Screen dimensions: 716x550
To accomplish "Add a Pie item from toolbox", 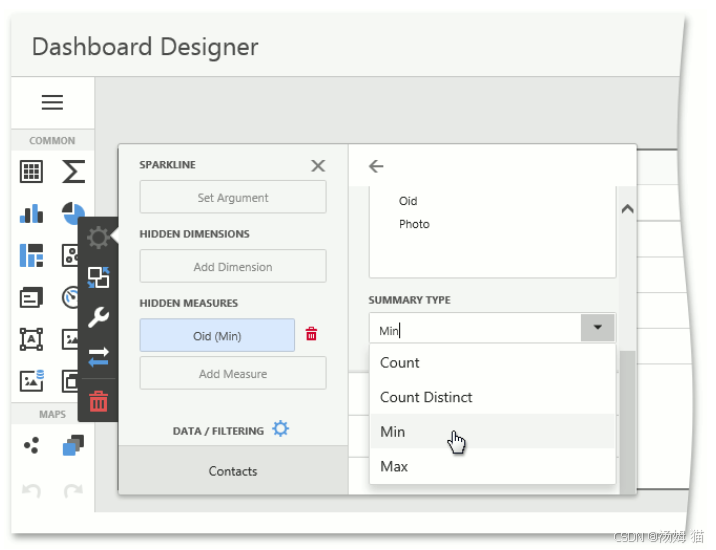I will (x=73, y=213).
